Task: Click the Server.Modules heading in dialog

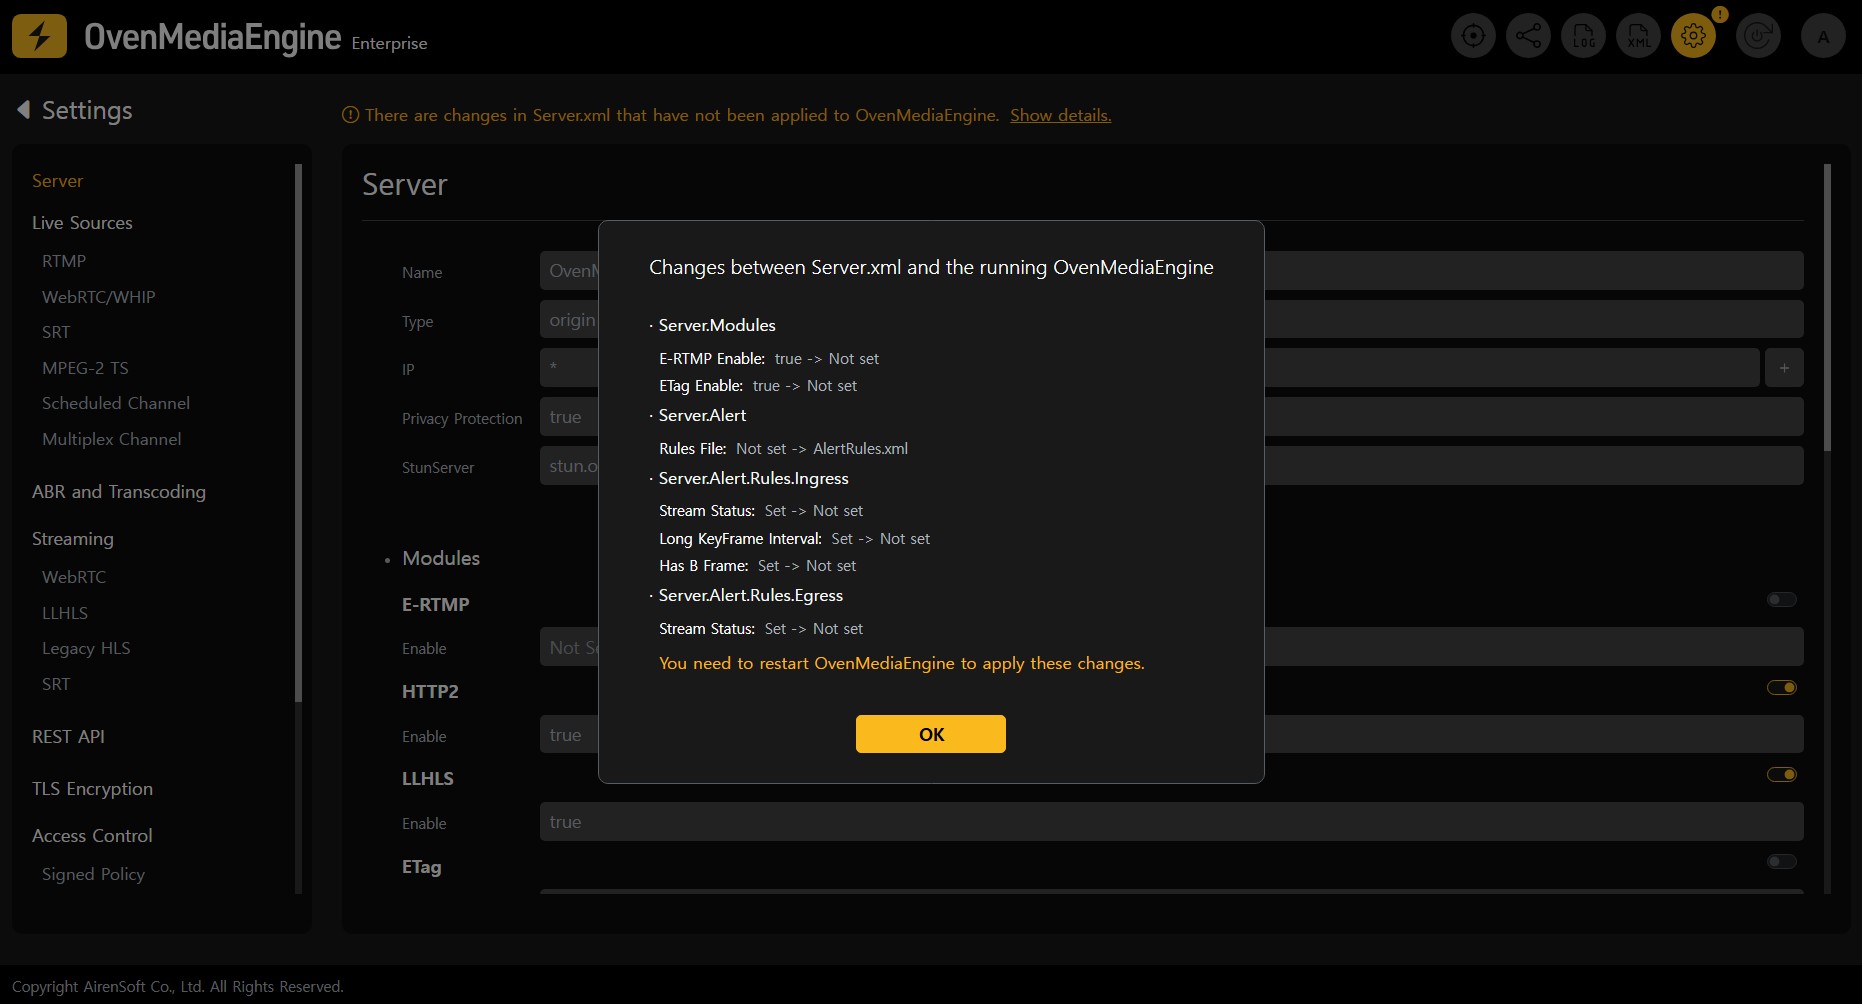Action: [x=717, y=325]
